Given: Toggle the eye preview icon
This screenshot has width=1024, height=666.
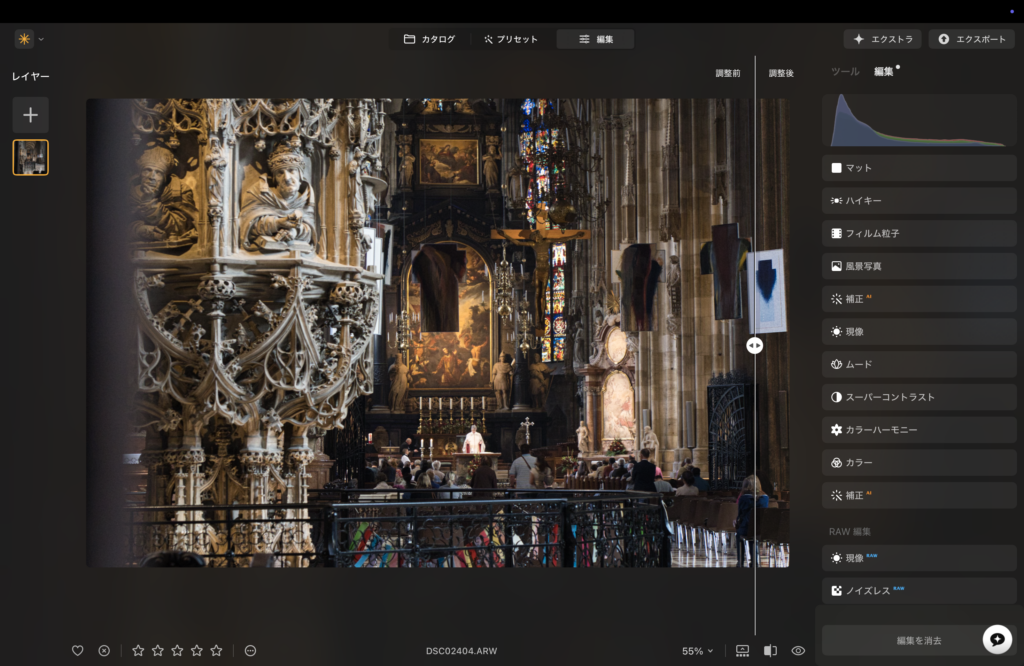Looking at the screenshot, I should tap(798, 650).
